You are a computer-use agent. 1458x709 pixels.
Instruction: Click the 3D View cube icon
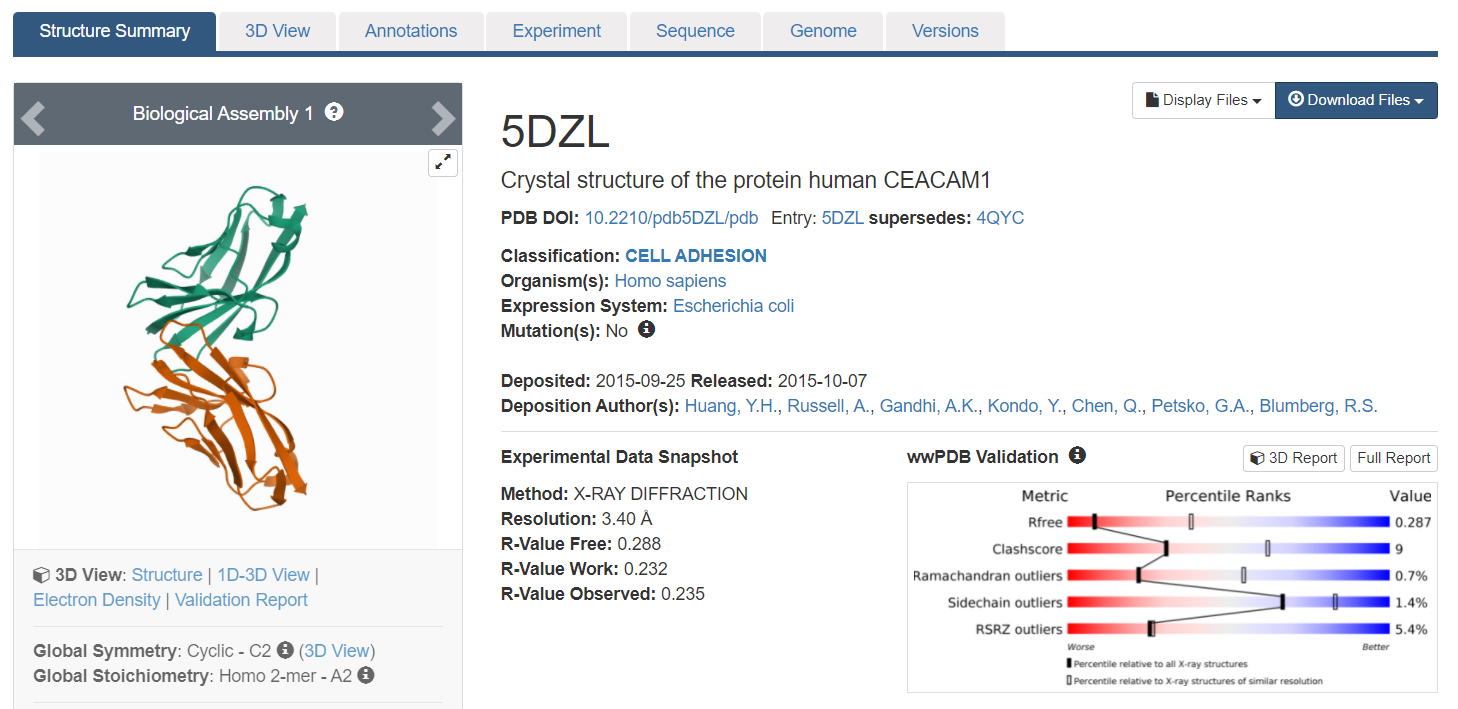[41, 574]
